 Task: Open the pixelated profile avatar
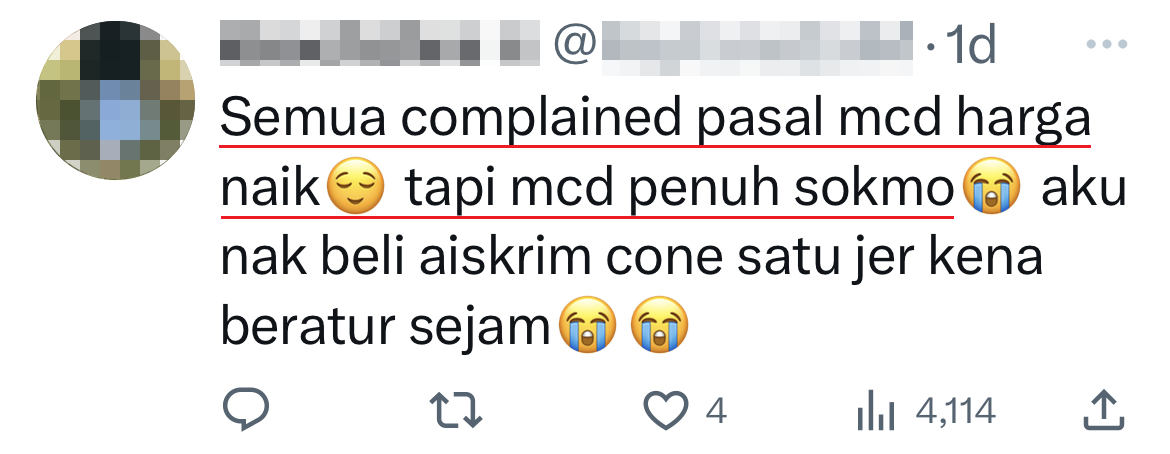(115, 99)
